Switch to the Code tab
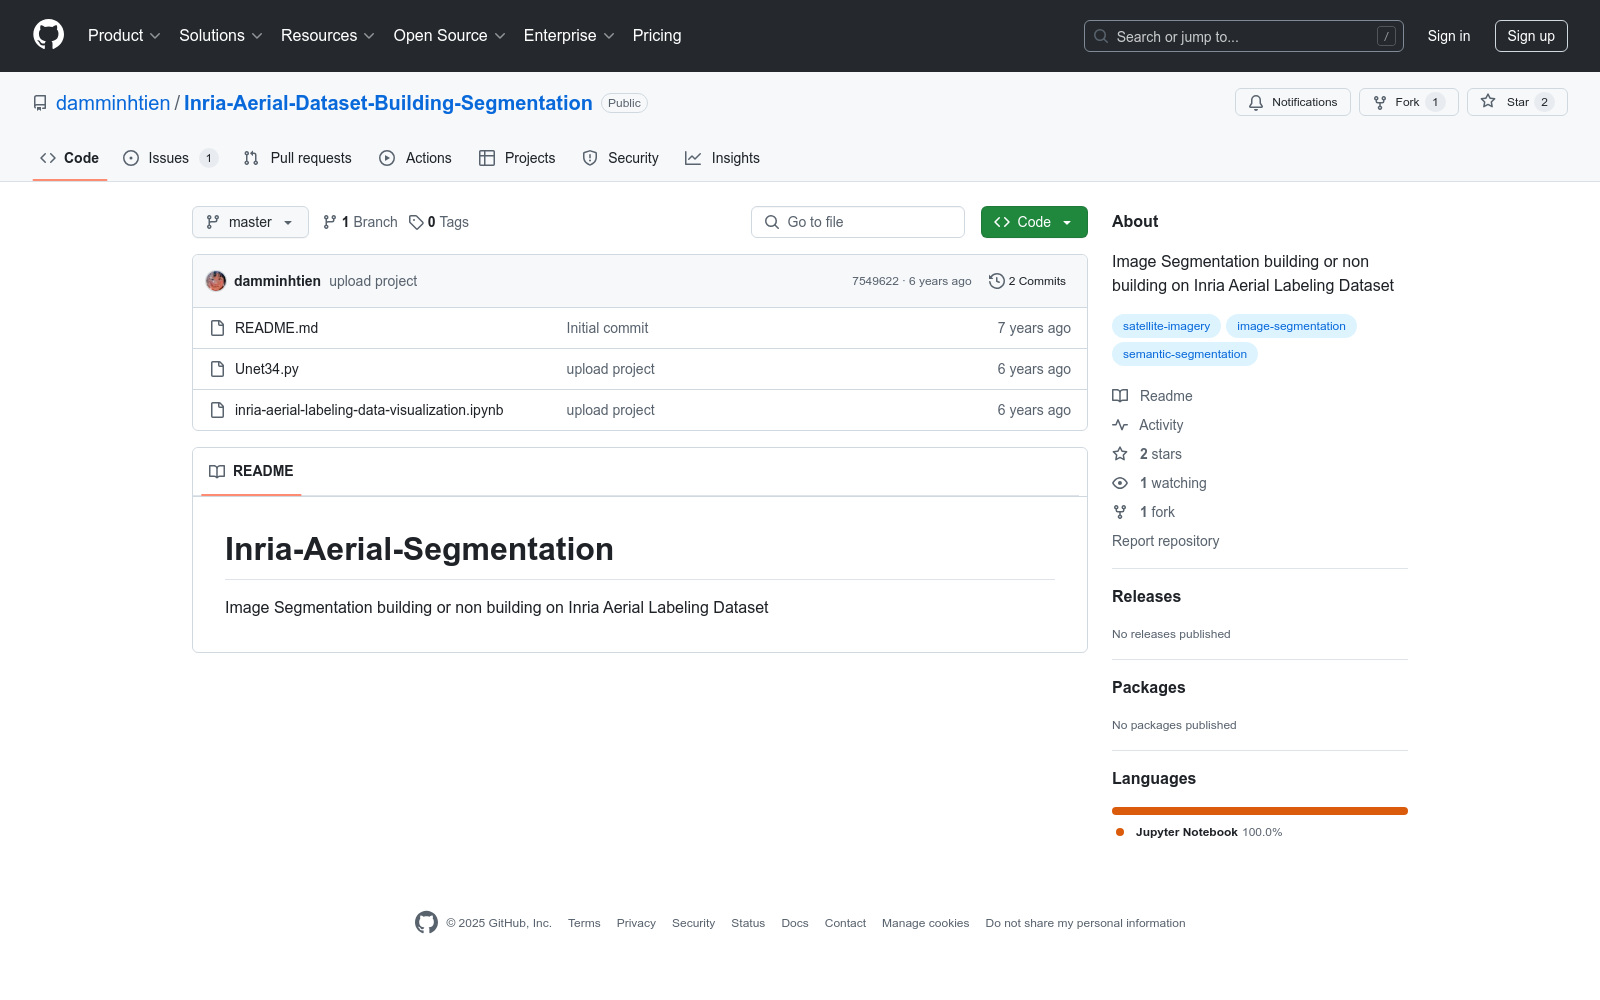Screen dimensions: 1600x1000 pos(70,158)
